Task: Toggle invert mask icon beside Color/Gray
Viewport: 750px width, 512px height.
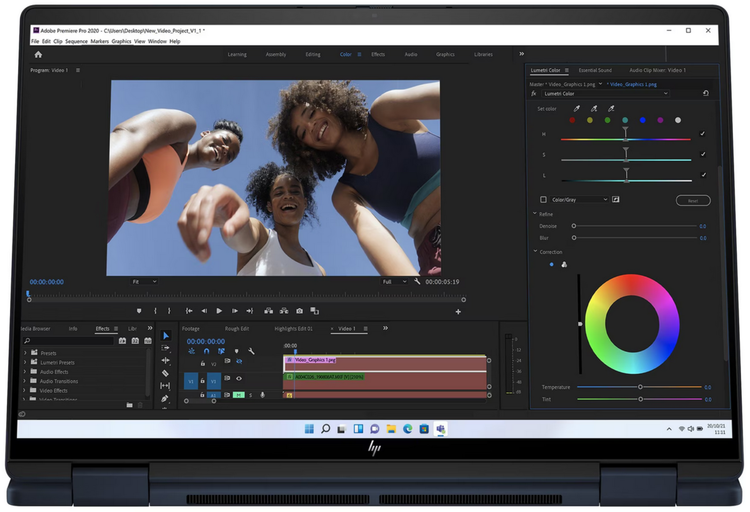Action: coord(616,200)
